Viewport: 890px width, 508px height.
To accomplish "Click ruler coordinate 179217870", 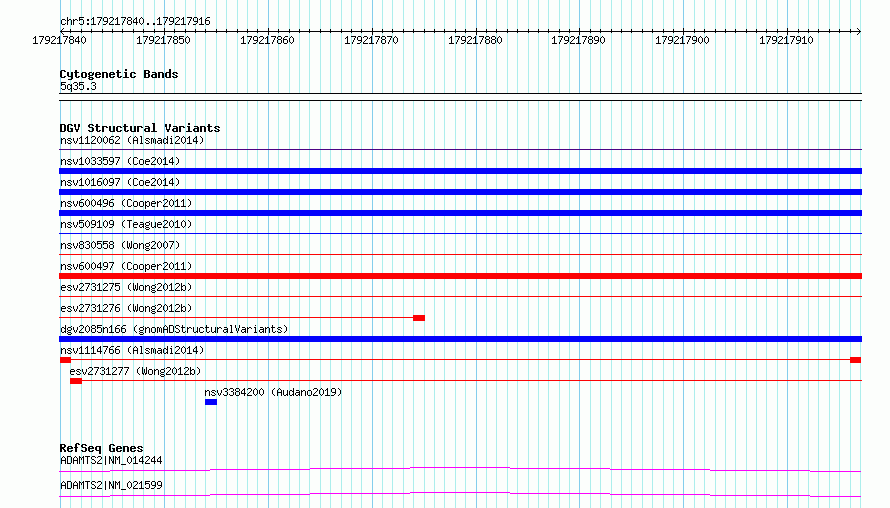I will [x=371, y=40].
